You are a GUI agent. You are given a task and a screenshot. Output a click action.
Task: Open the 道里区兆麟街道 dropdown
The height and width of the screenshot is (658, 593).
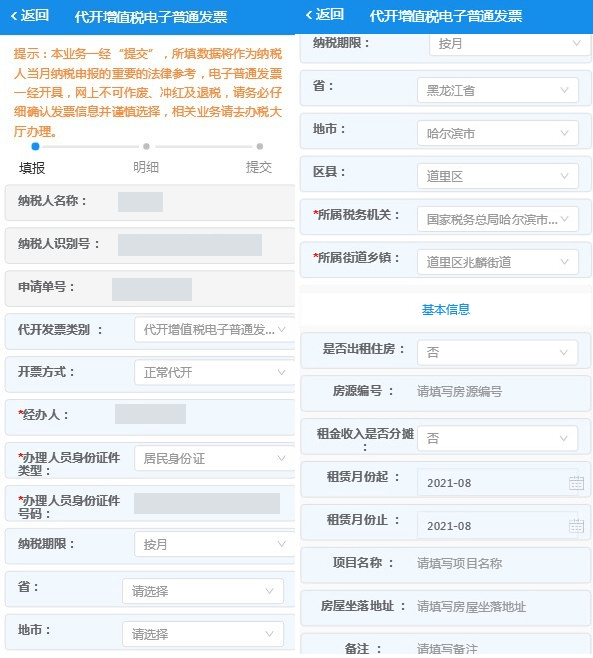(x=498, y=262)
